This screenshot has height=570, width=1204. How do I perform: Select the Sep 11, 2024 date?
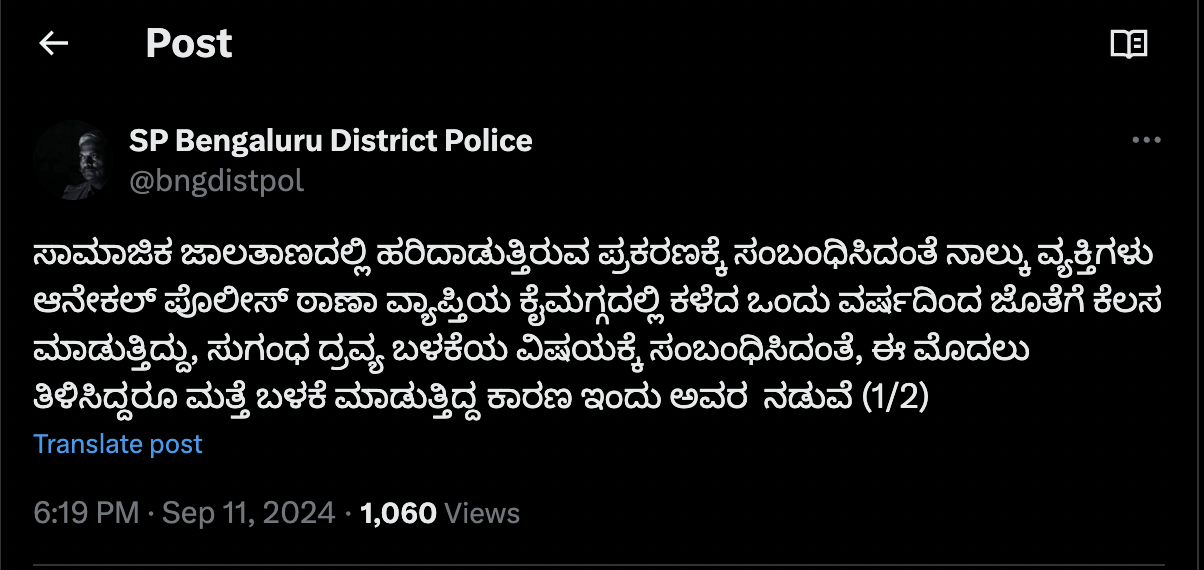tap(248, 514)
